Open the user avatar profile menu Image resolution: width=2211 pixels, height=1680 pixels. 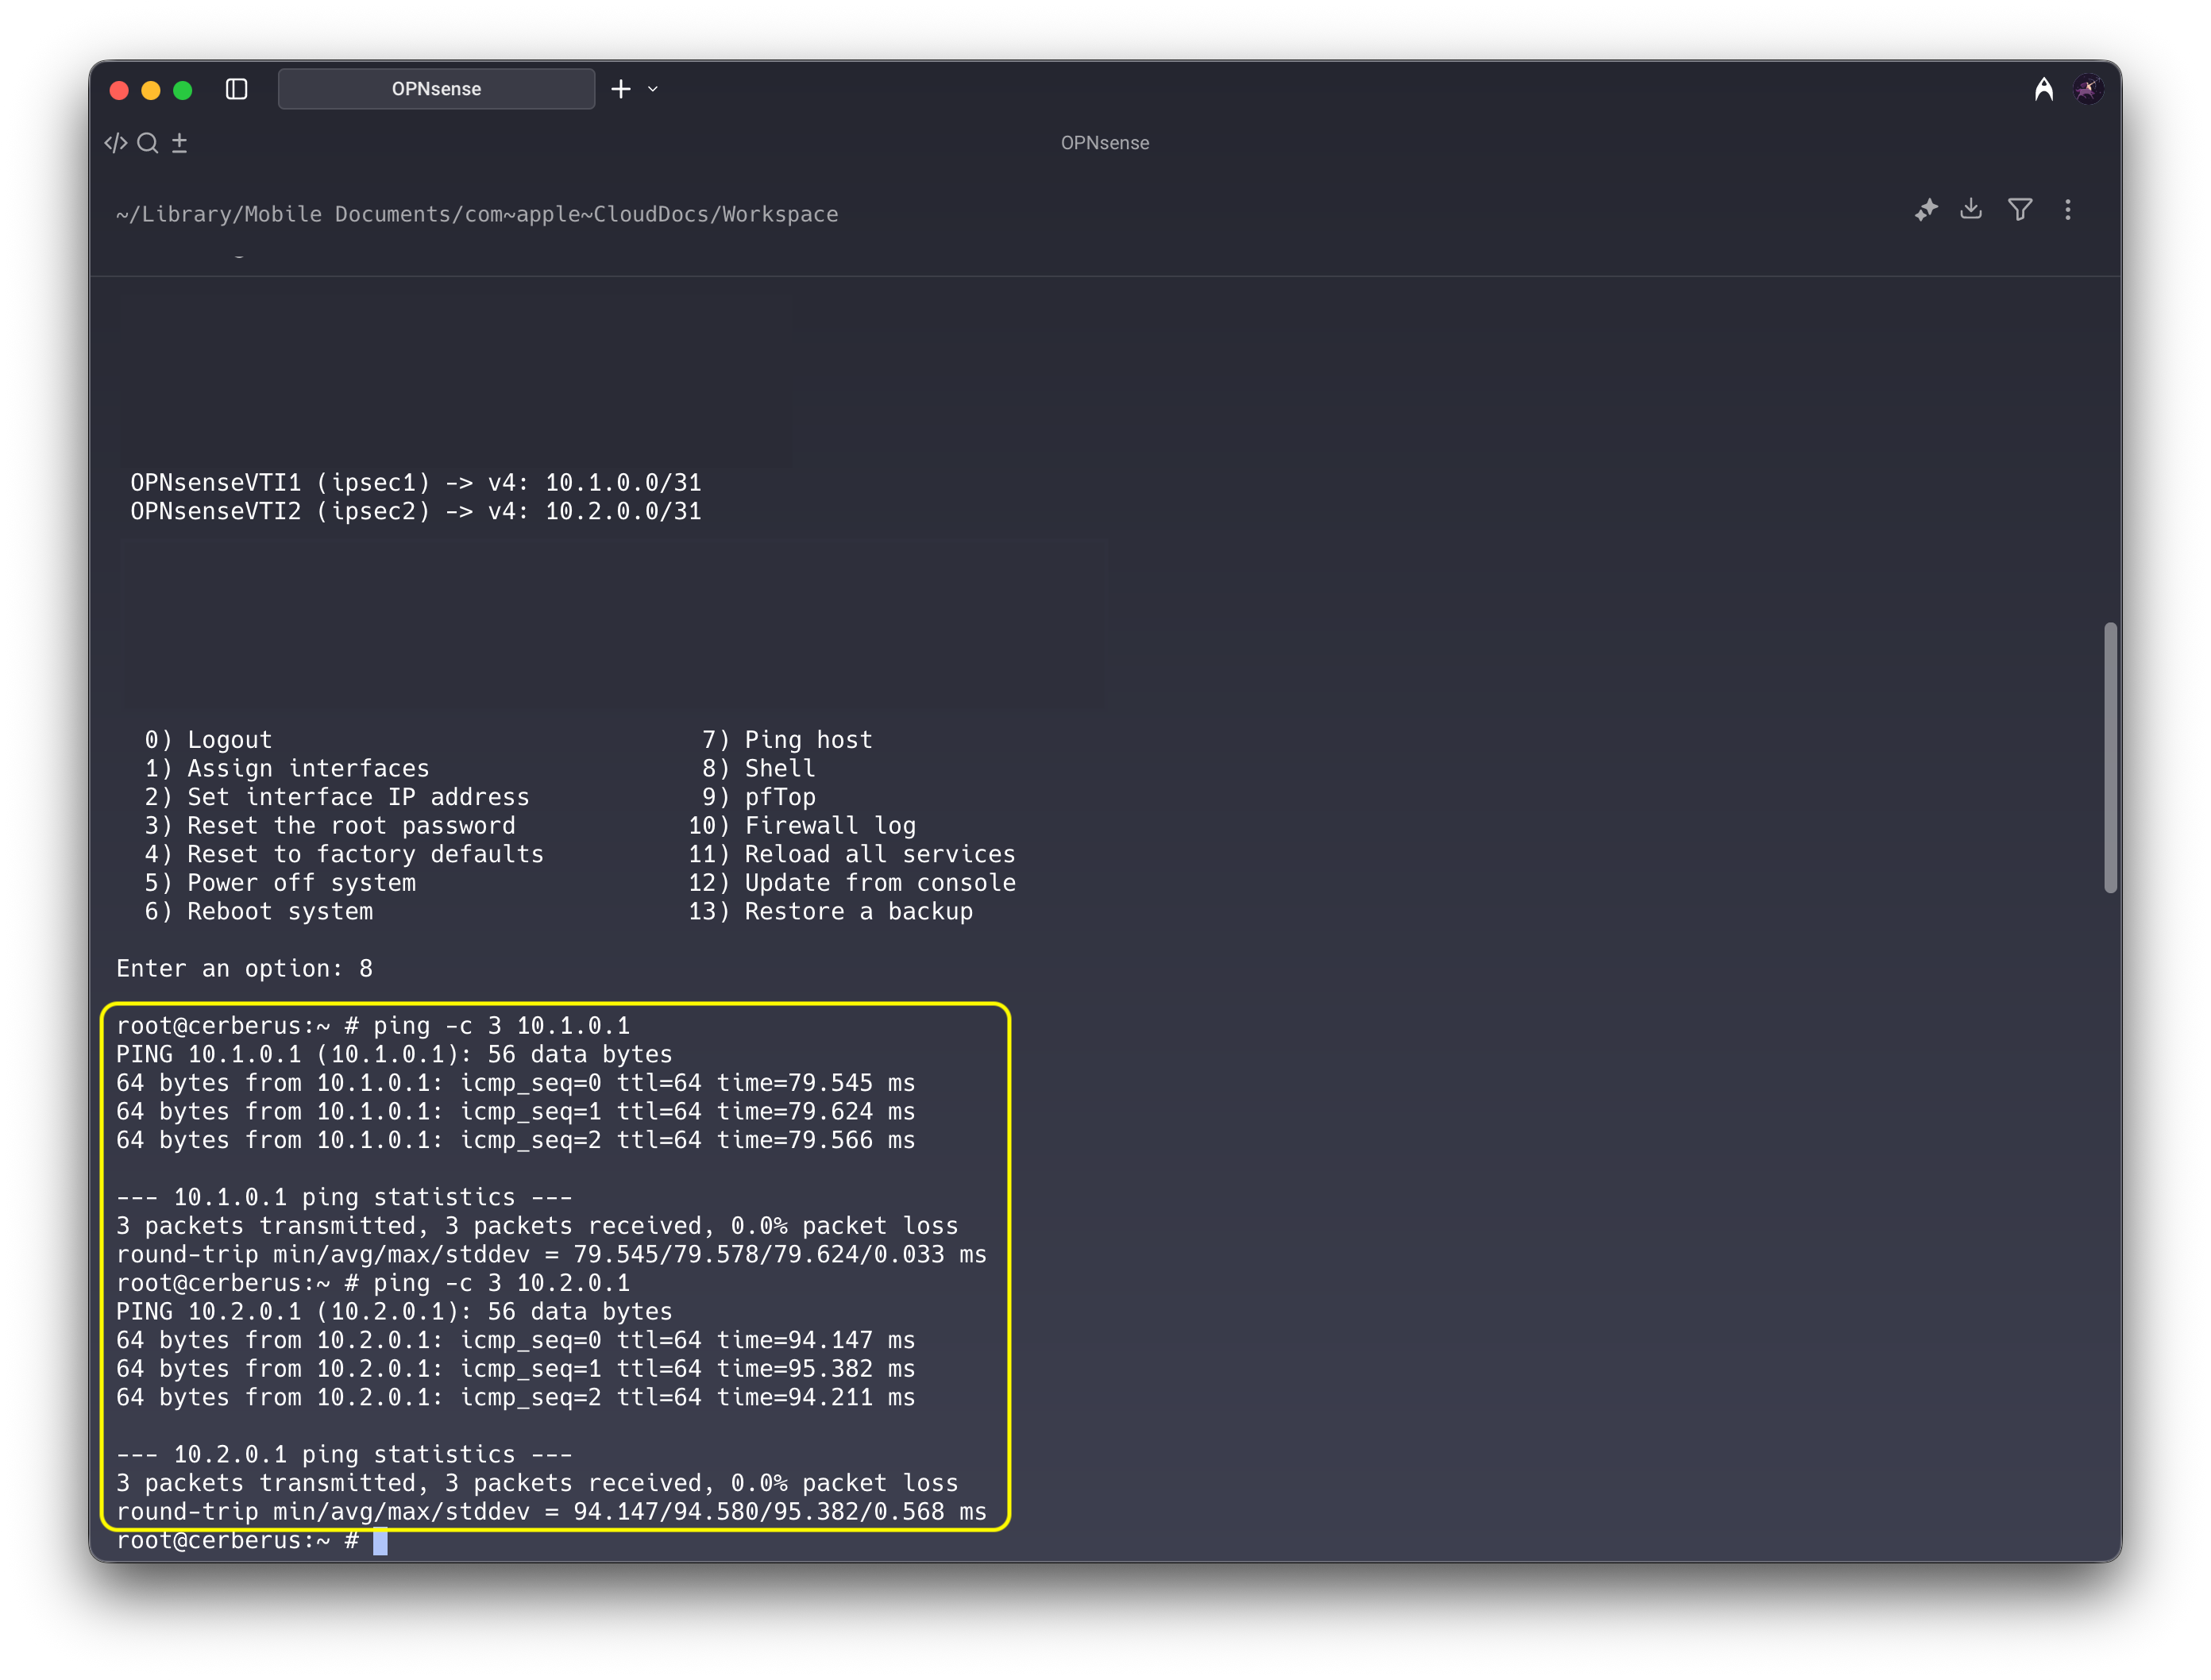coord(2088,90)
